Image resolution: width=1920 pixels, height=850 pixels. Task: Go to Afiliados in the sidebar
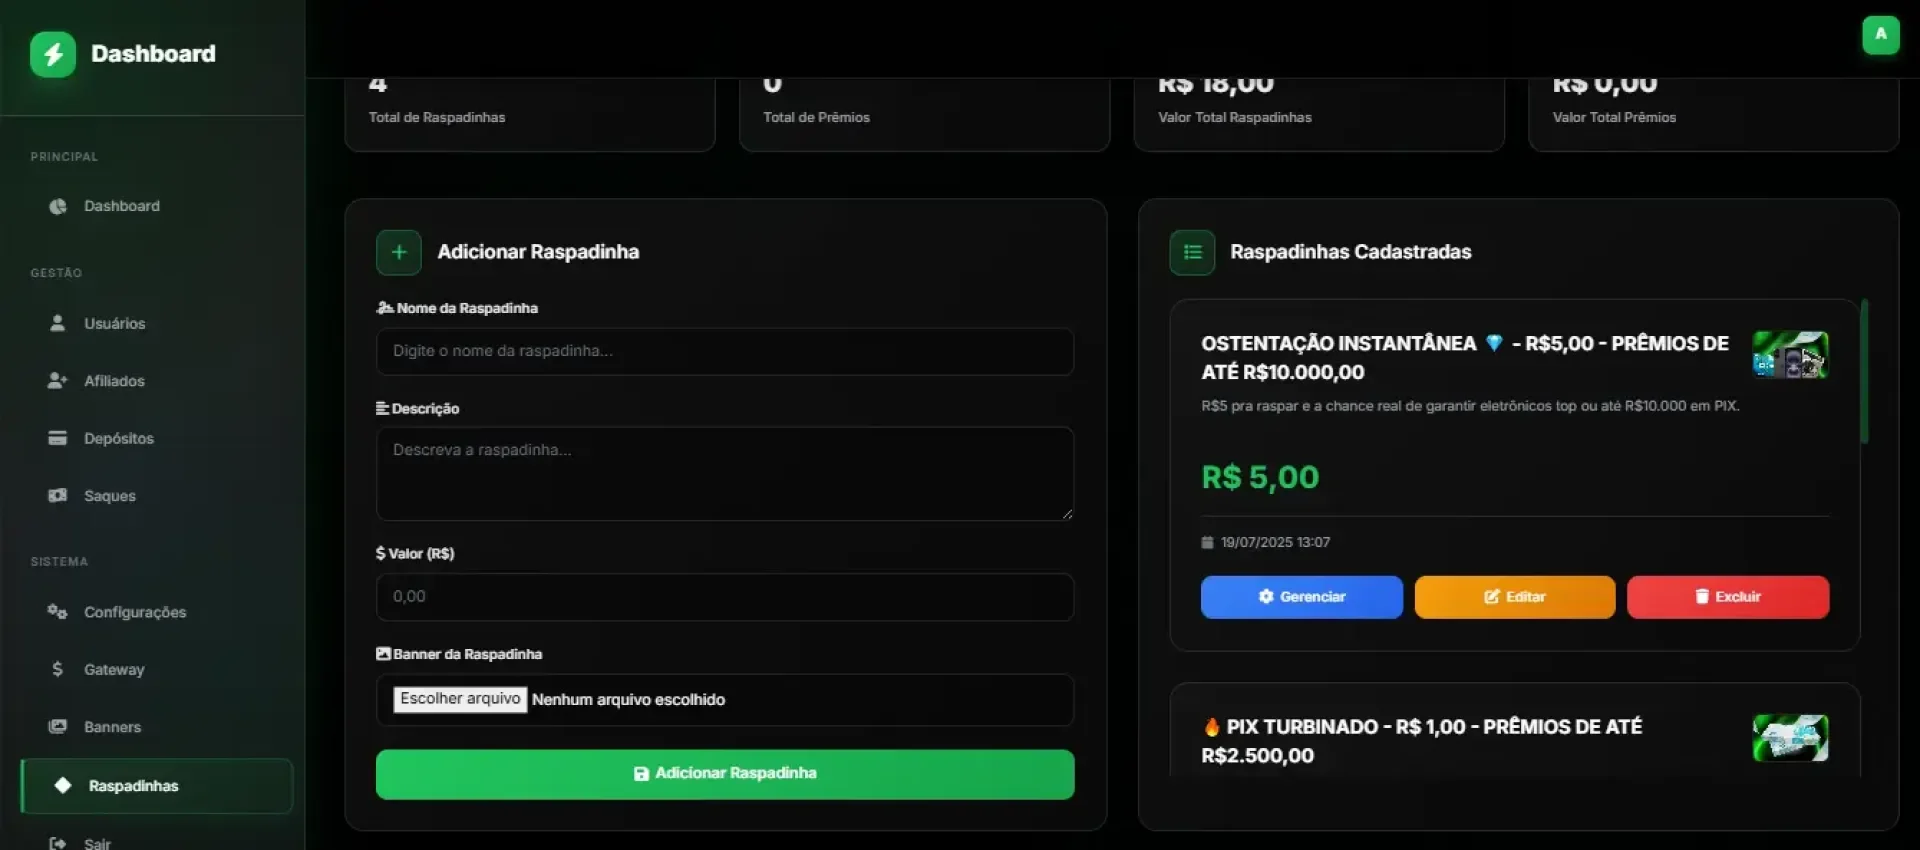click(x=114, y=381)
